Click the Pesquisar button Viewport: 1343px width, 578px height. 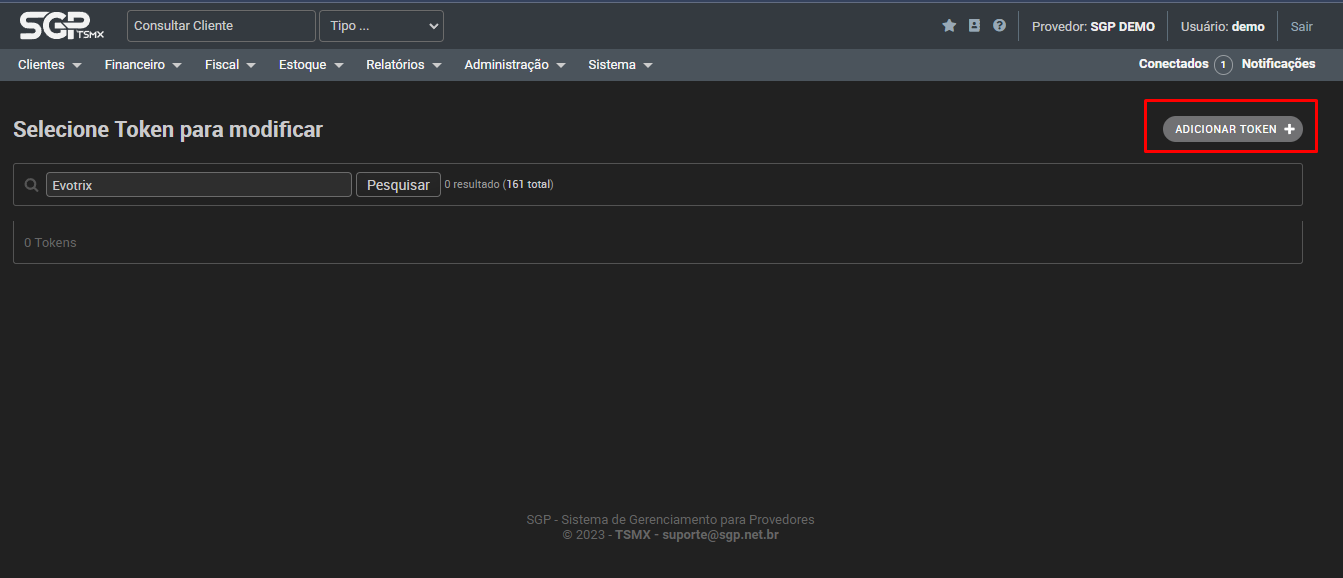398,185
